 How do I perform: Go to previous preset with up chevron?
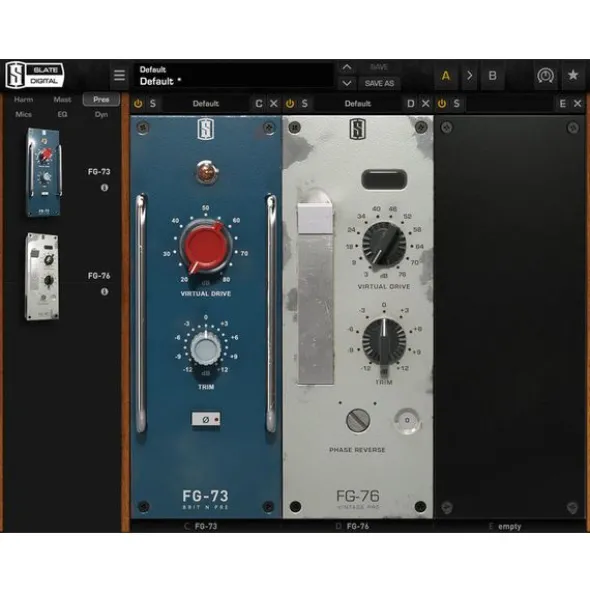coord(347,67)
